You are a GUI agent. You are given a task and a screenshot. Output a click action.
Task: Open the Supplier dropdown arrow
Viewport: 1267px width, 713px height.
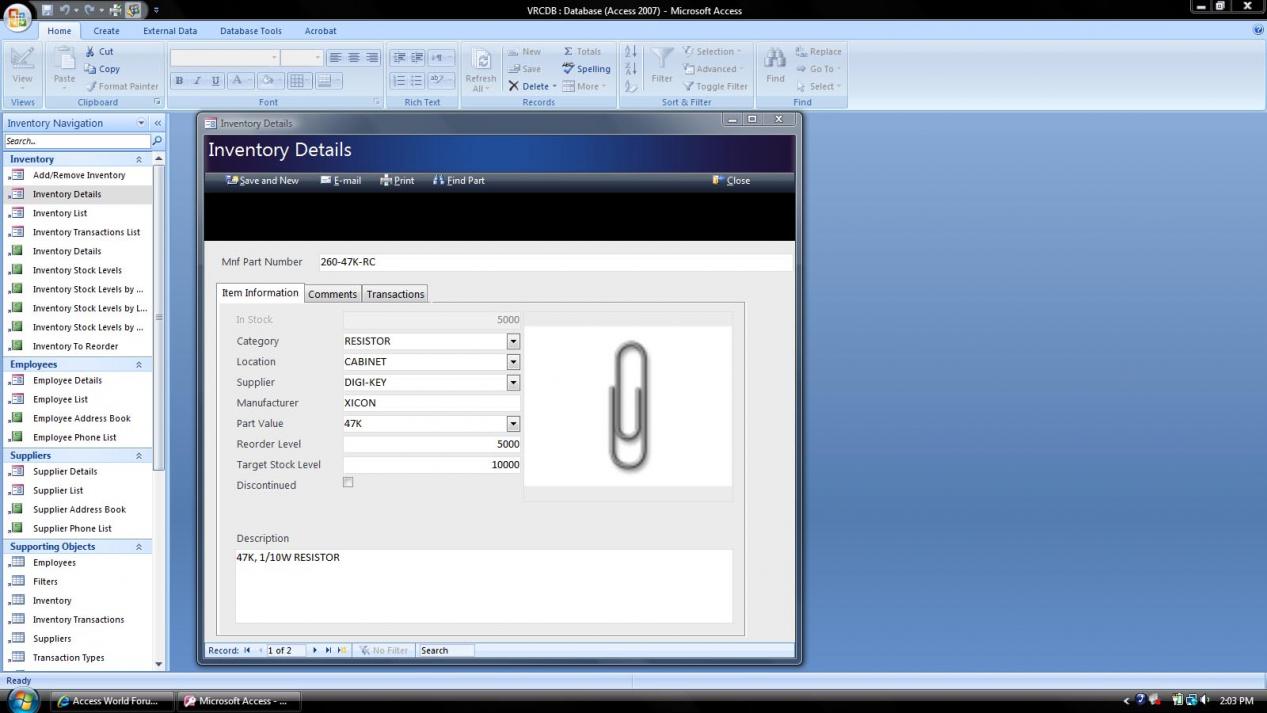coord(513,382)
